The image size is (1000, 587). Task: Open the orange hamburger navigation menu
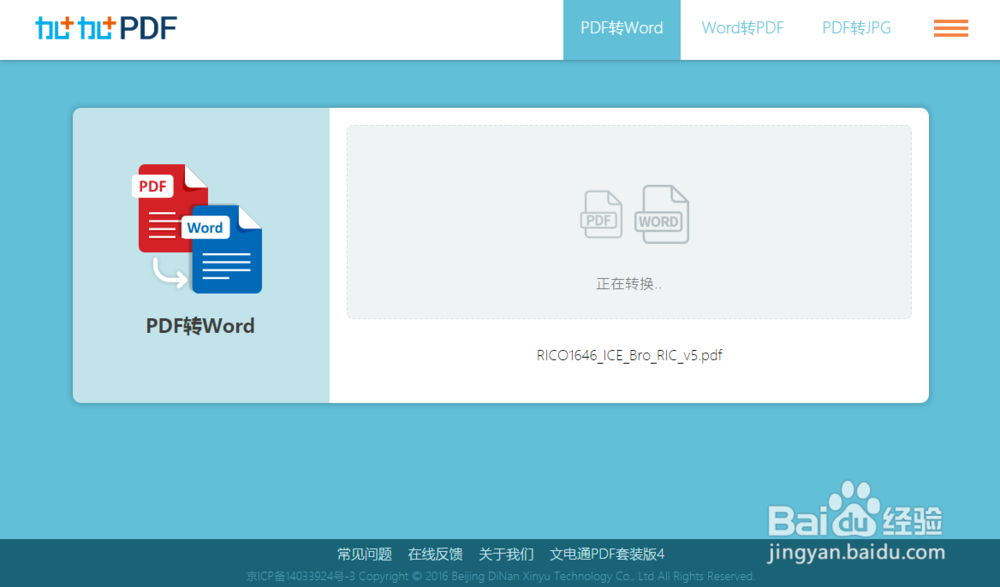coord(950,28)
